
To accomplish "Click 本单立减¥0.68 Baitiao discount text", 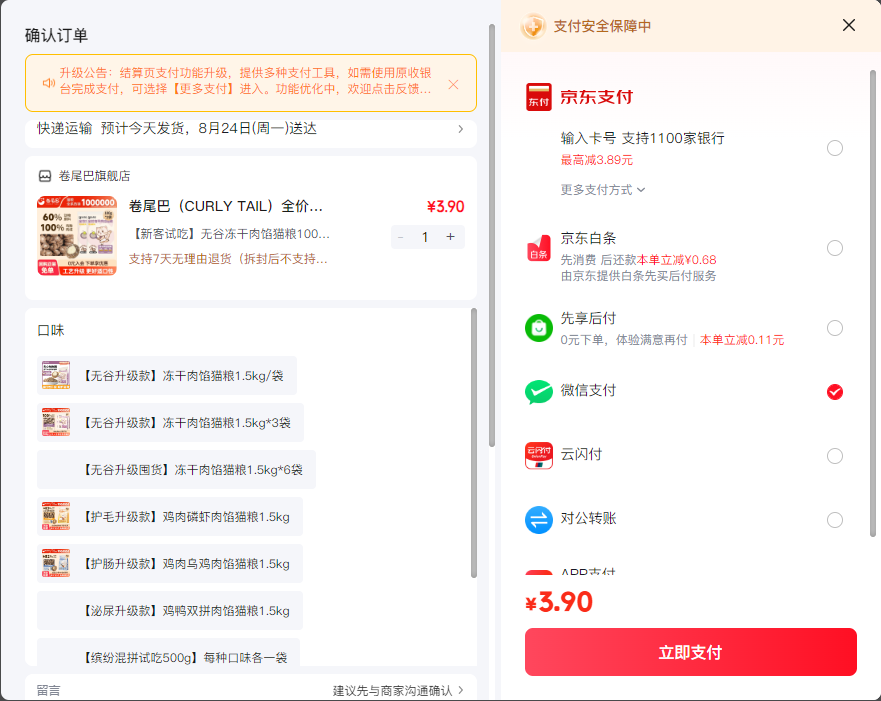I will [676, 260].
